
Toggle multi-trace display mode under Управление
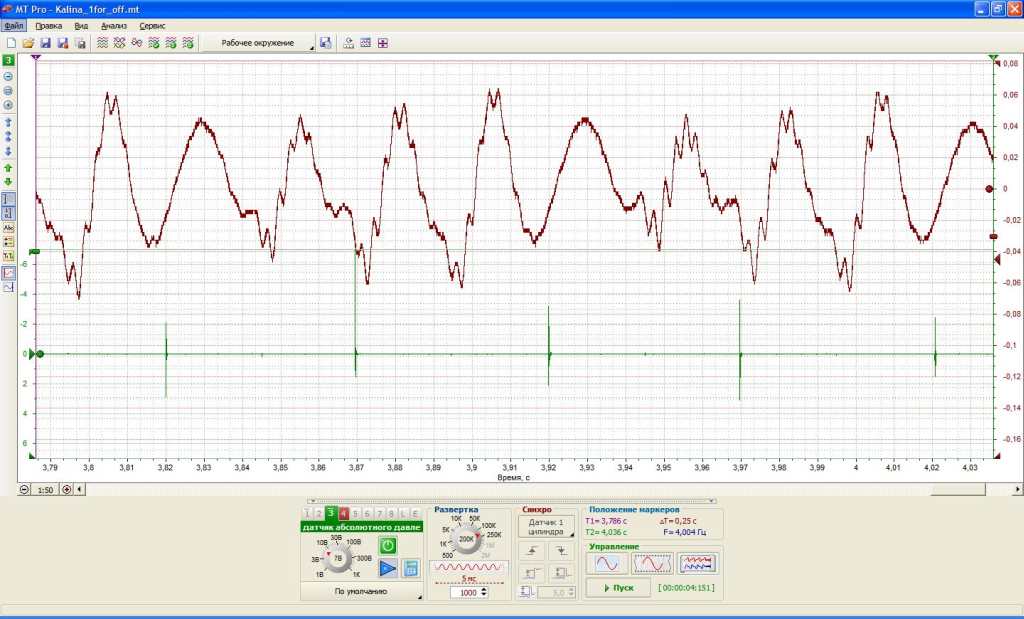pos(697,563)
